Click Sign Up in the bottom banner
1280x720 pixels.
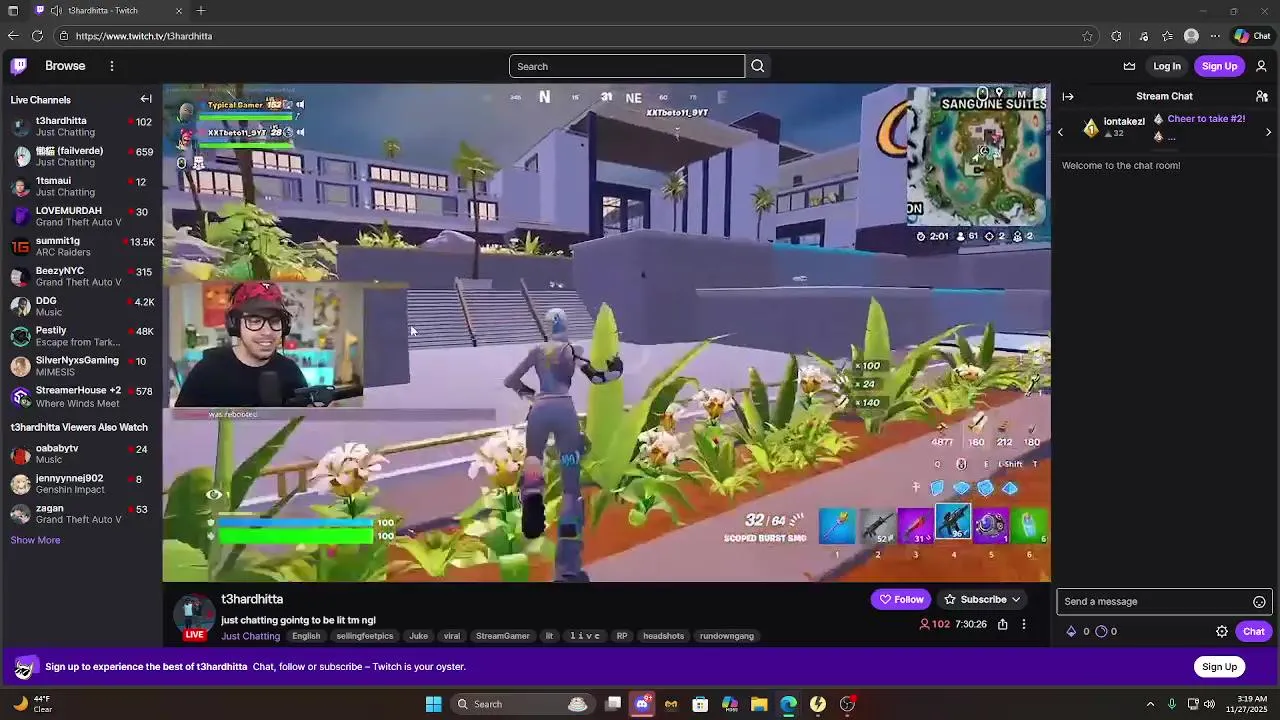tap(1219, 667)
